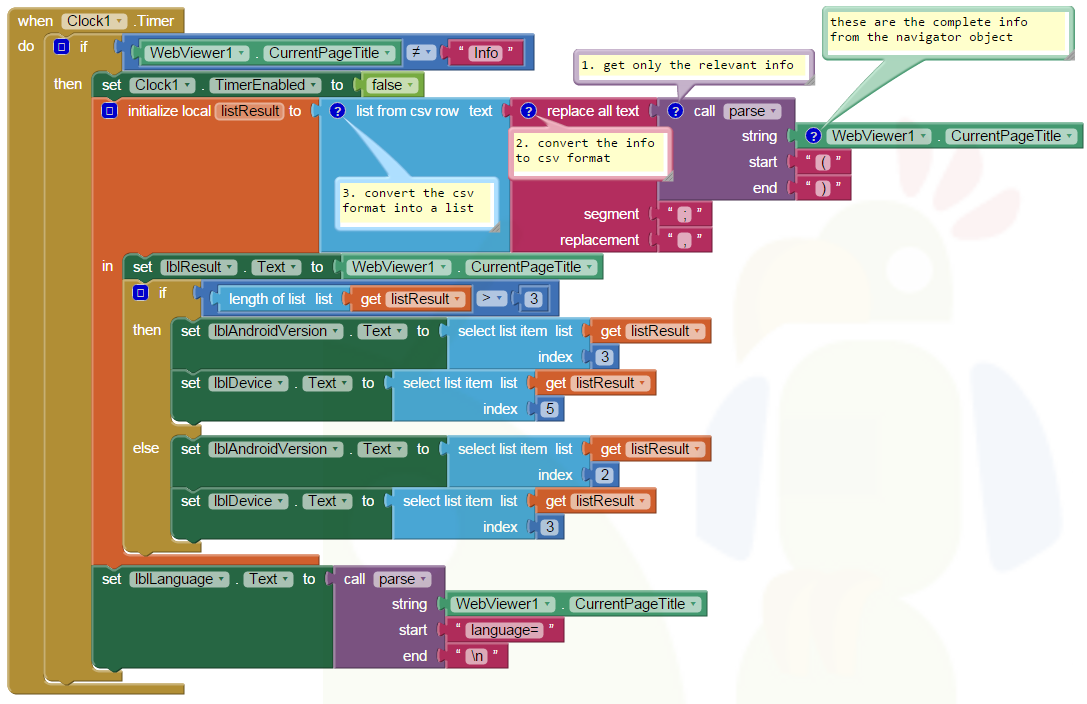This screenshot has height=704, width=1087.
Task: Click the "Info" text string field
Action: [486, 53]
